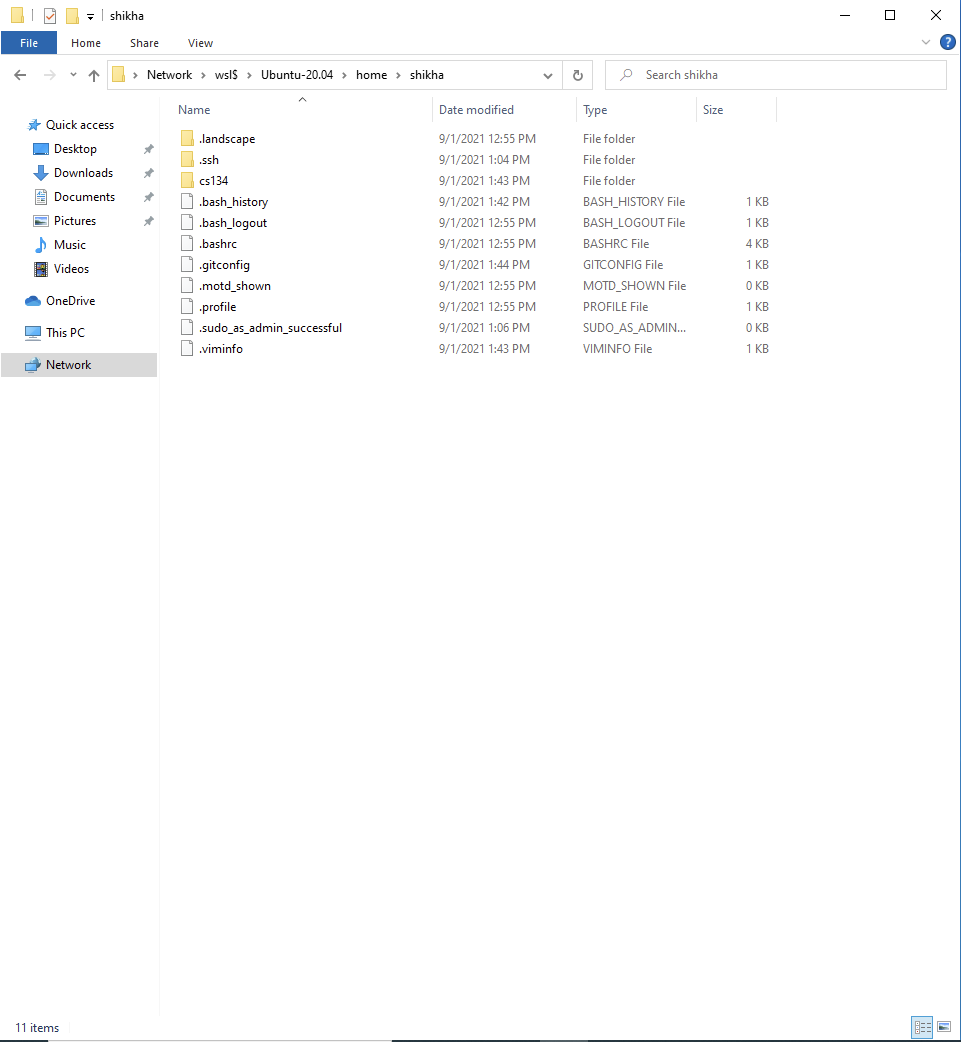Expand the ribbon with the chevron
The image size is (961, 1042).
point(926,43)
